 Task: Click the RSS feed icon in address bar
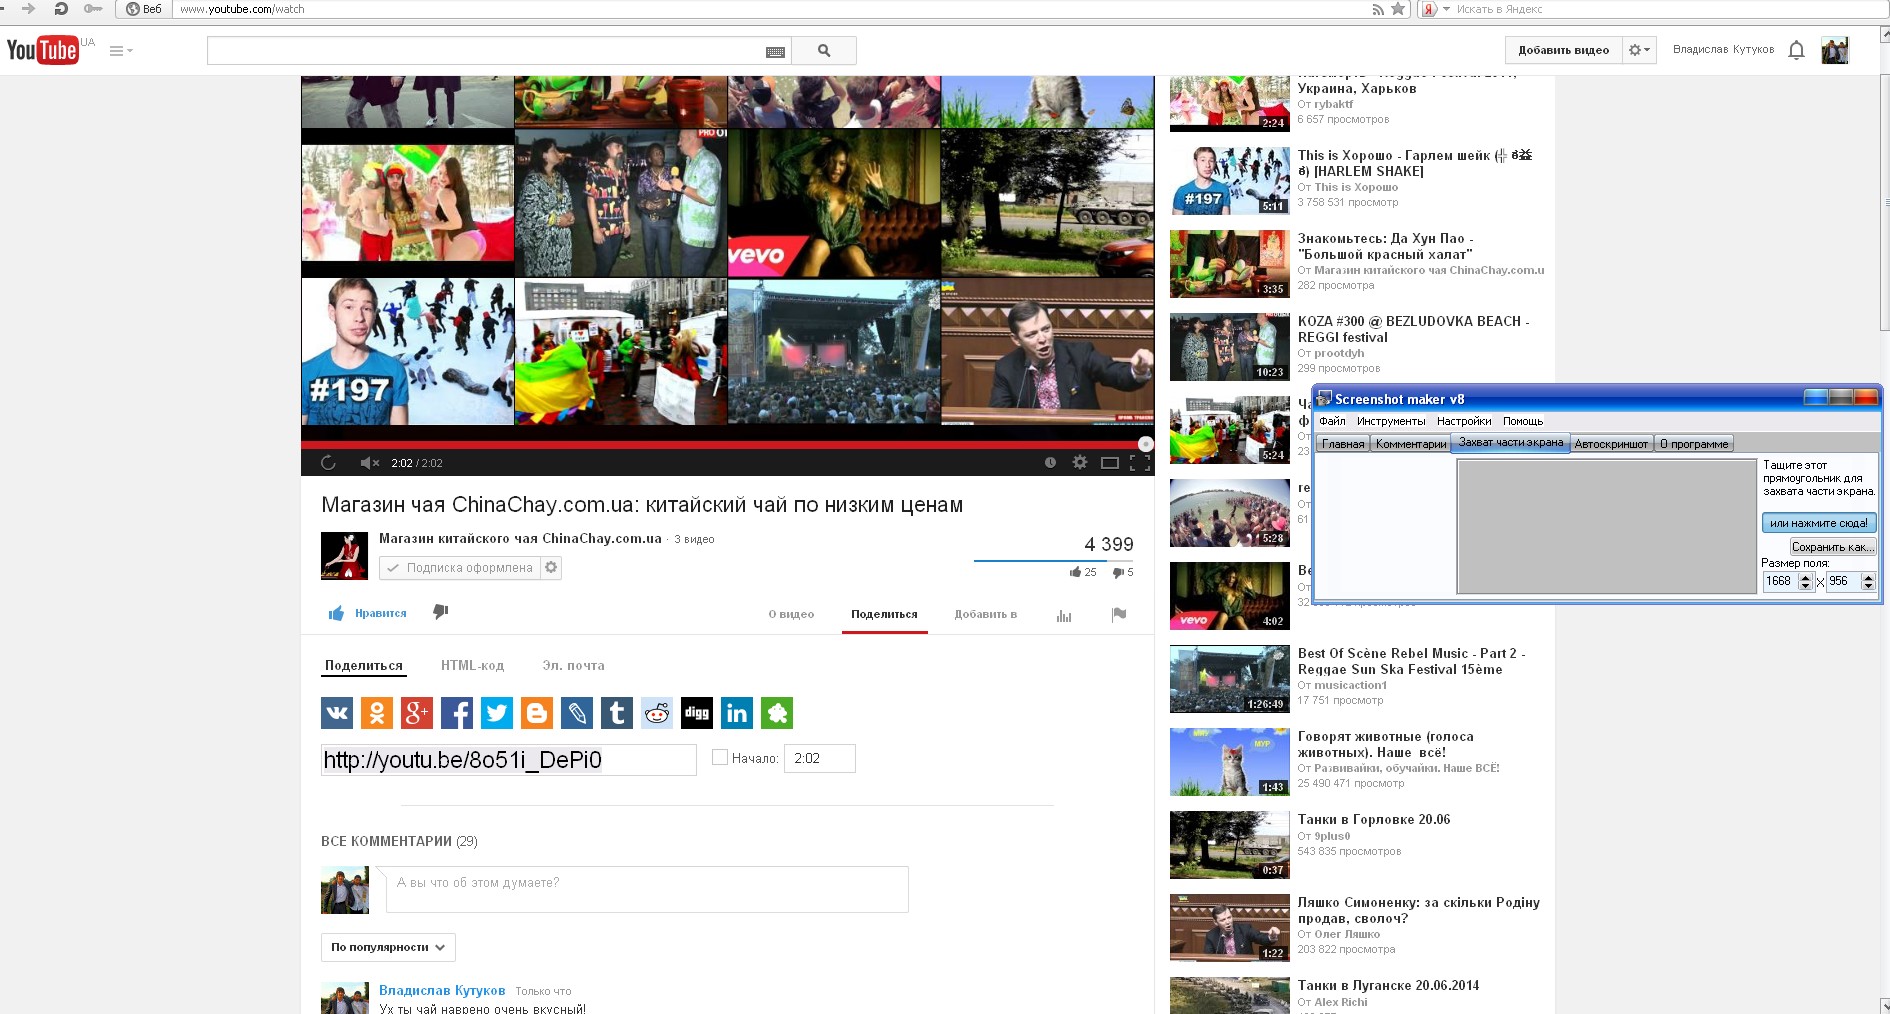tap(1378, 9)
